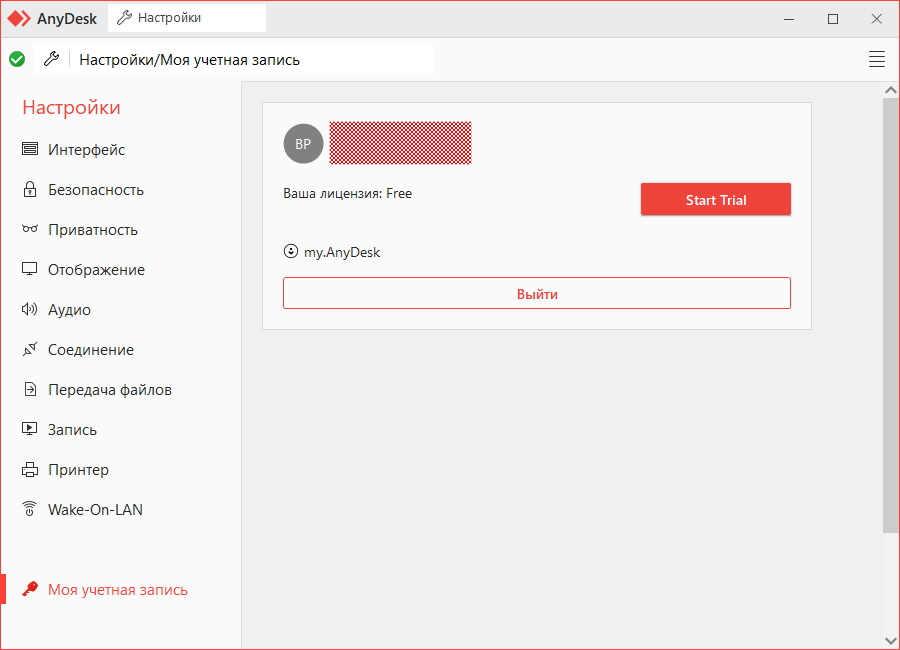Click the Выйти logout button
The width and height of the screenshot is (900, 650).
click(x=537, y=294)
